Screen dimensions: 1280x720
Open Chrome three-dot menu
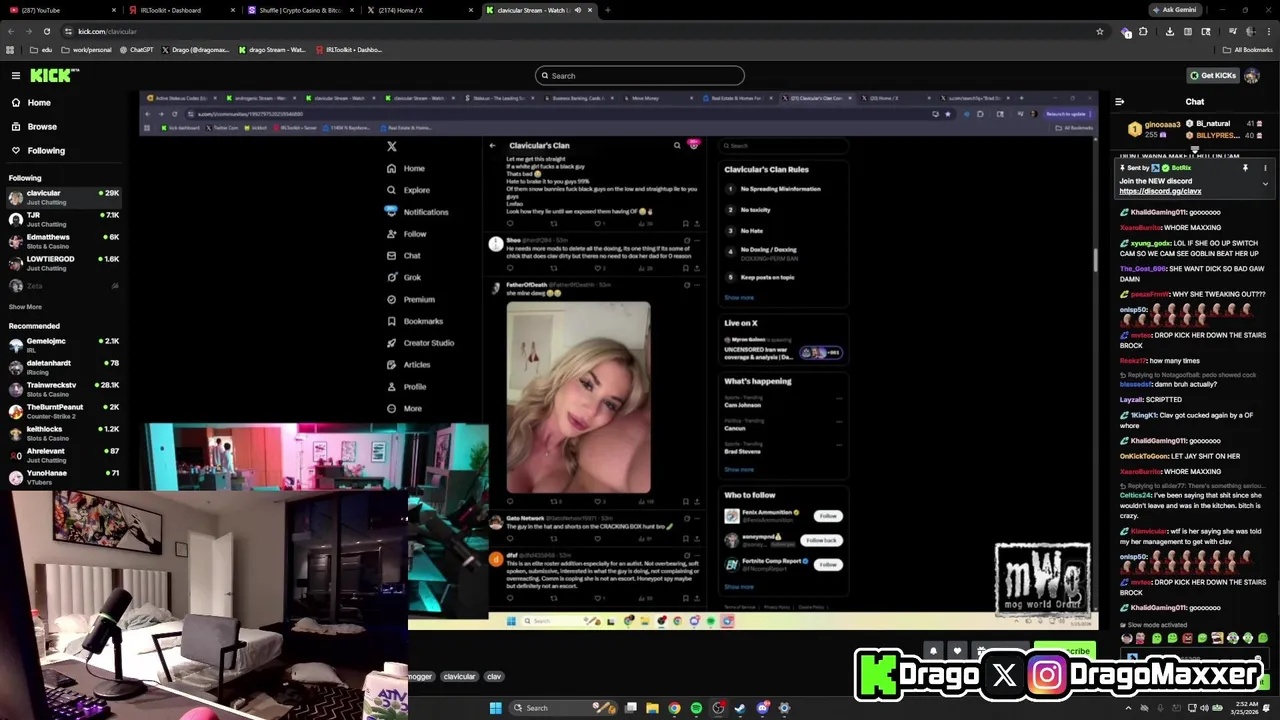[1268, 31]
